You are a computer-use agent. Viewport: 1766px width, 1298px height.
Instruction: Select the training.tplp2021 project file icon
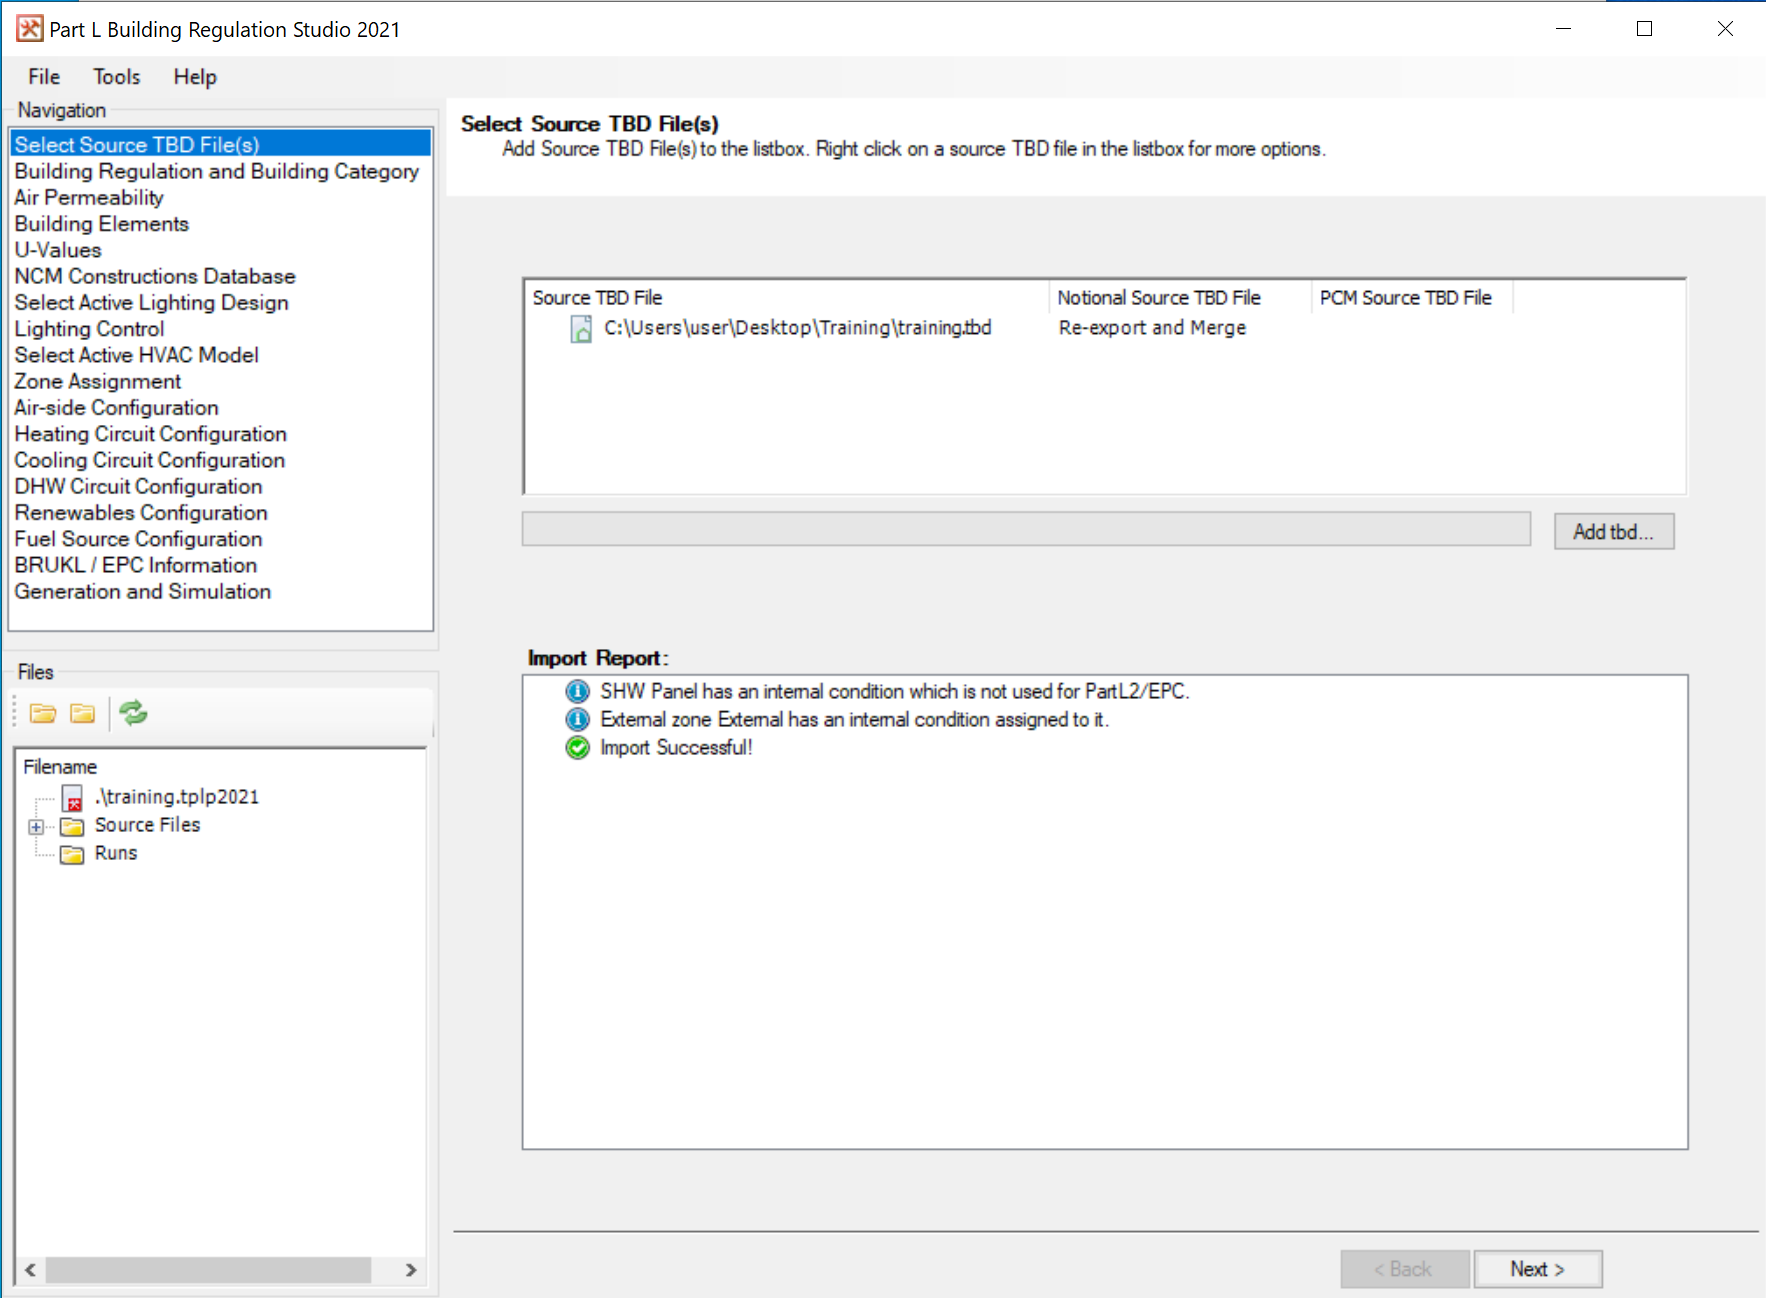click(x=73, y=798)
